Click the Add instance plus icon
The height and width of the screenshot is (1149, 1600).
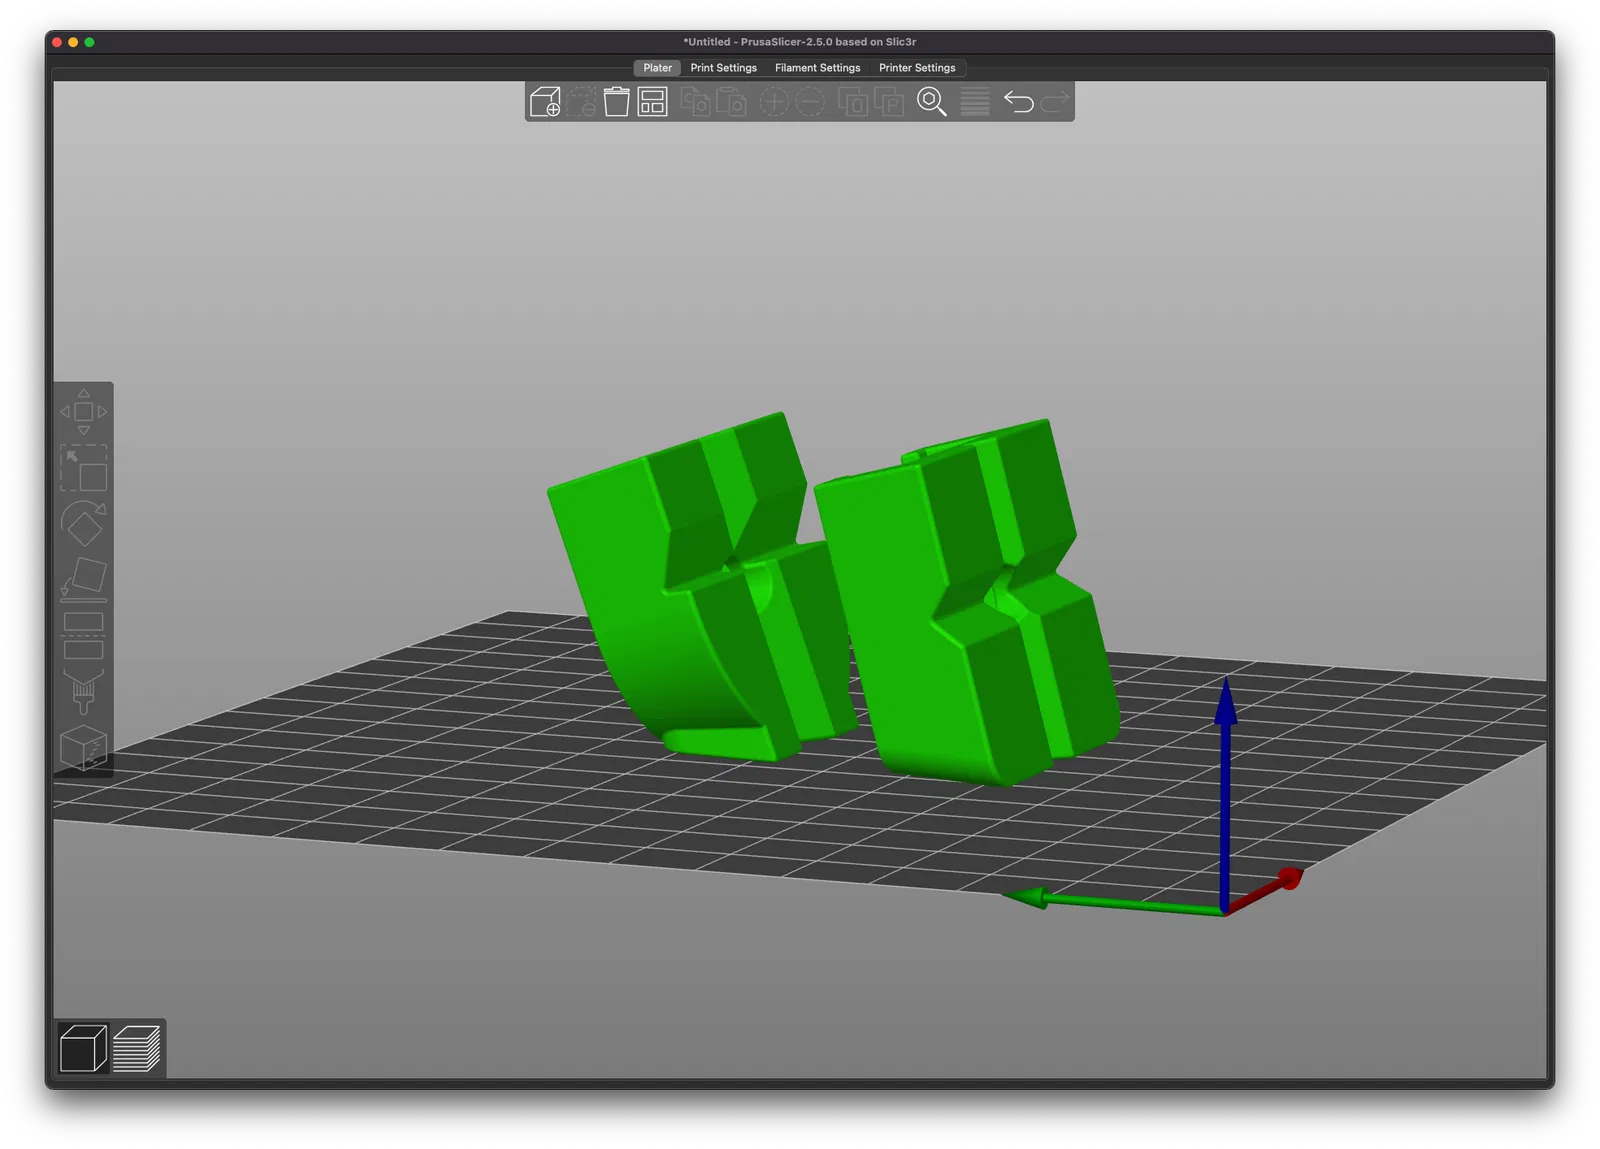(x=774, y=102)
